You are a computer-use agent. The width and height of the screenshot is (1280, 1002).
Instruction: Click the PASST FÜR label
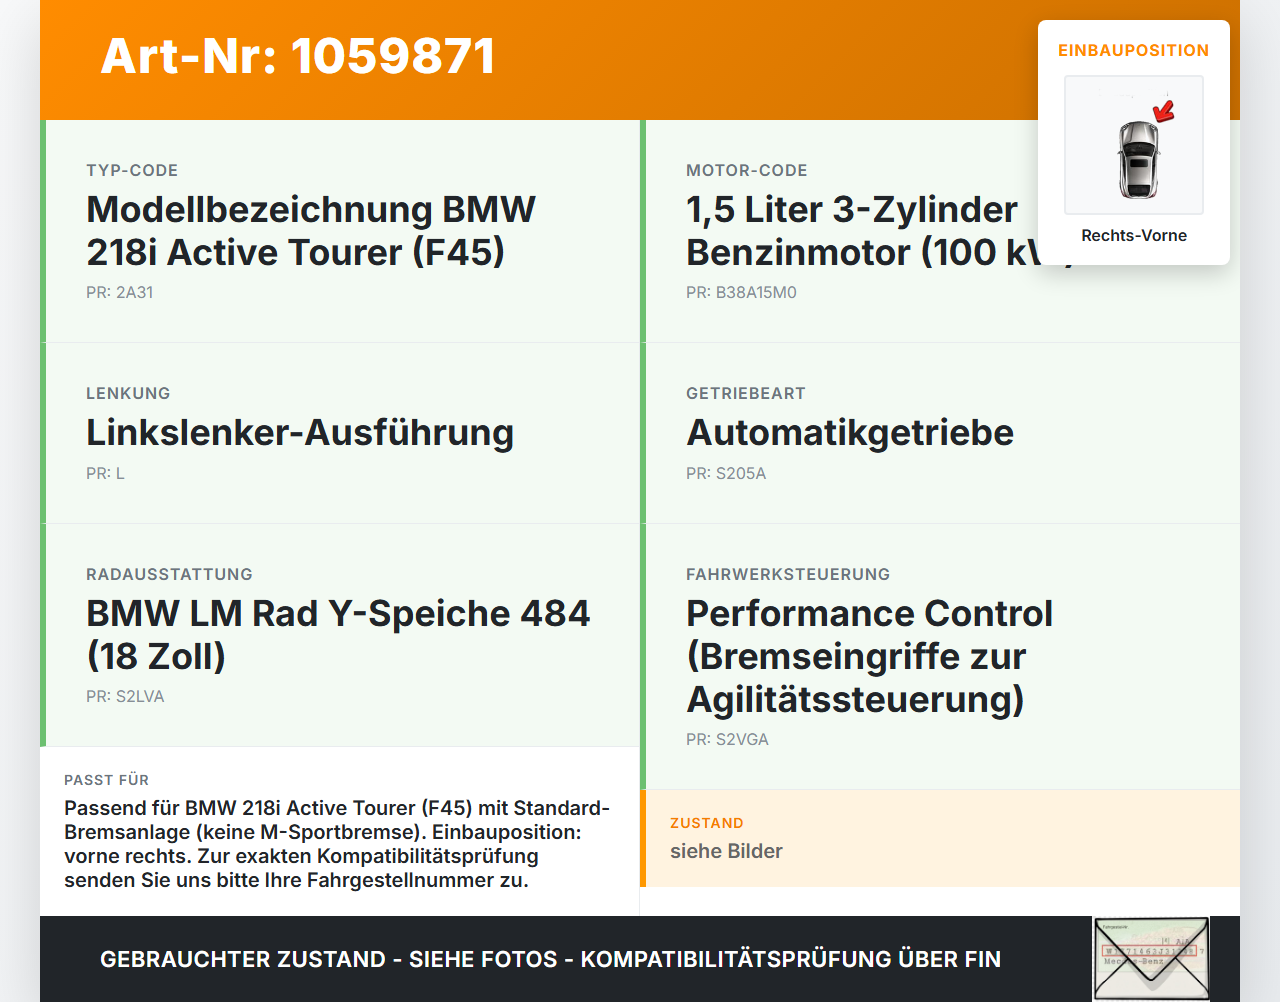106,780
